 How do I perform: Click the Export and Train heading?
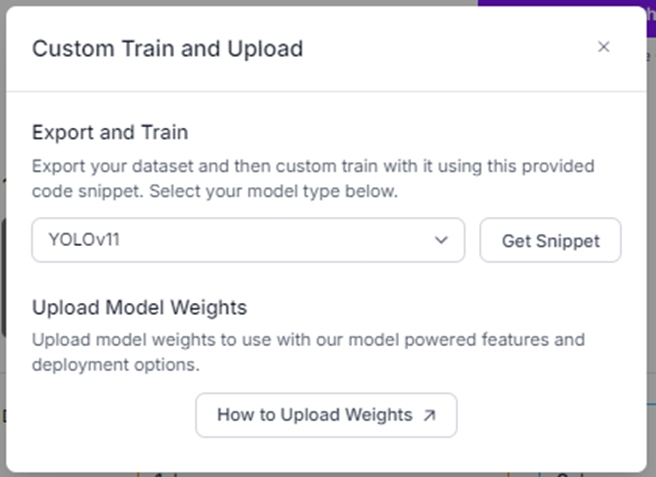110,132
